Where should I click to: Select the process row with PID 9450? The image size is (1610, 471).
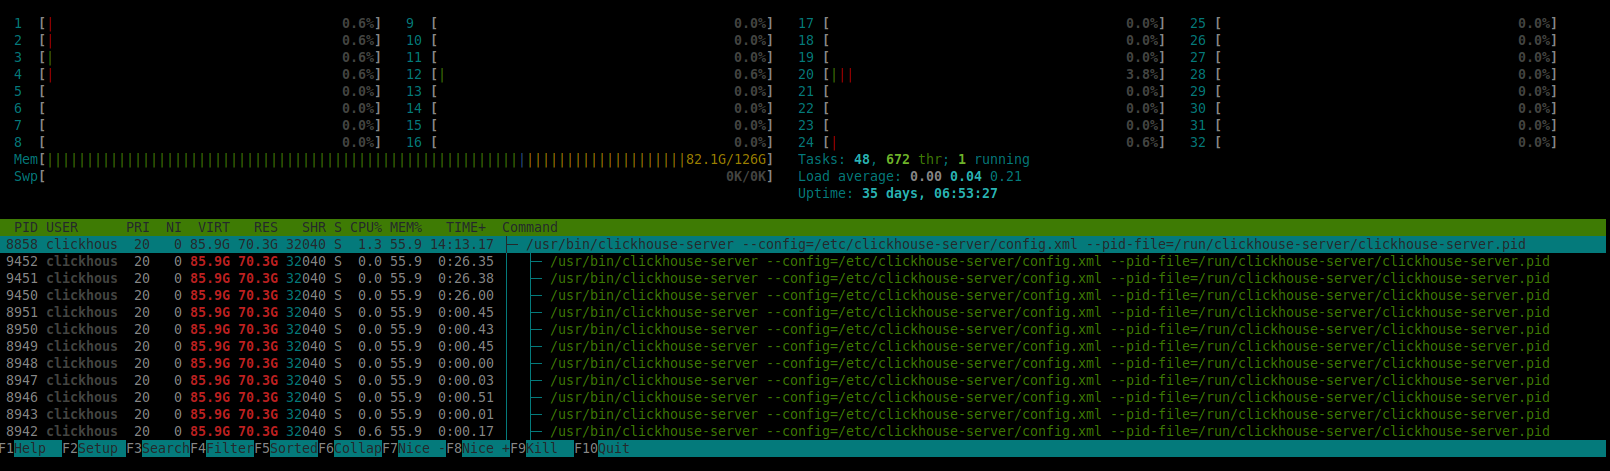pyautogui.click(x=804, y=295)
